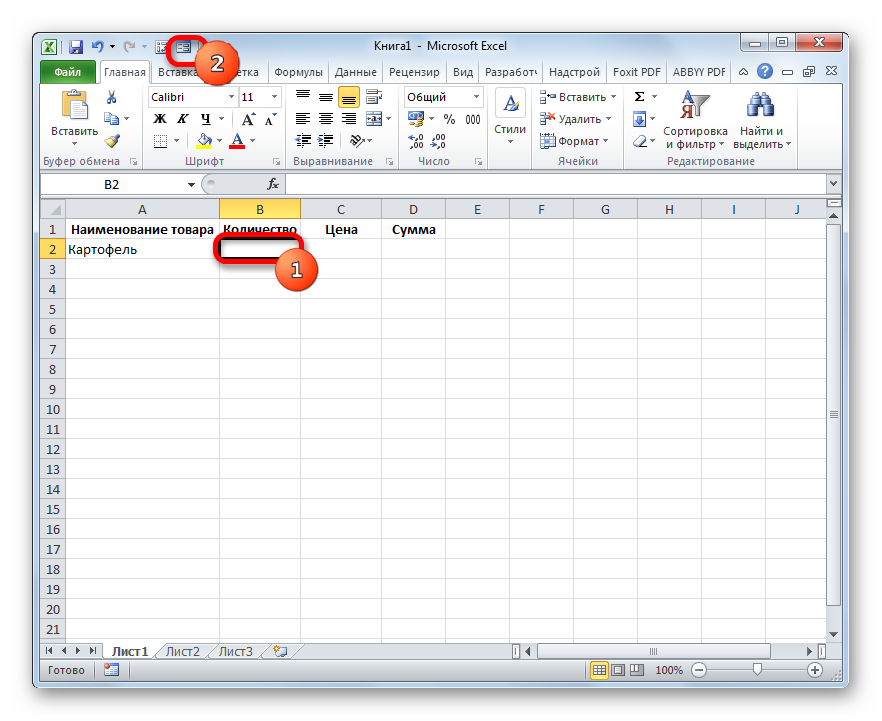Toggle italic formatting (К)
Viewport: 882px width, 721px height.
pos(179,119)
